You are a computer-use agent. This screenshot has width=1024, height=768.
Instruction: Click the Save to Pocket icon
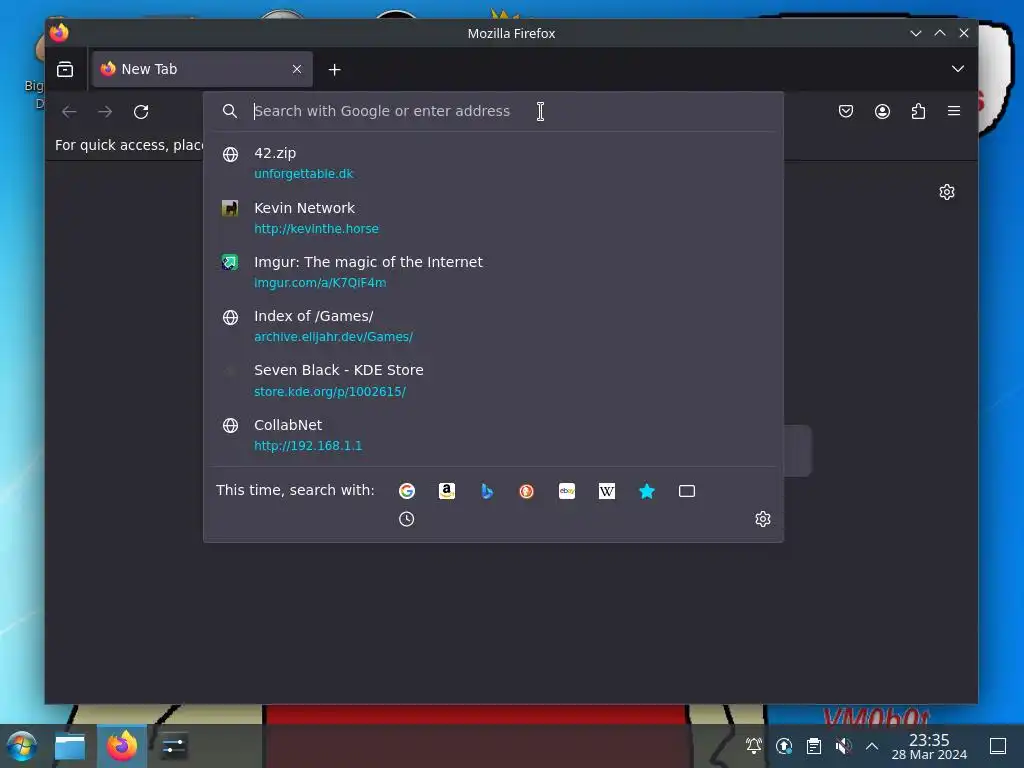(846, 111)
